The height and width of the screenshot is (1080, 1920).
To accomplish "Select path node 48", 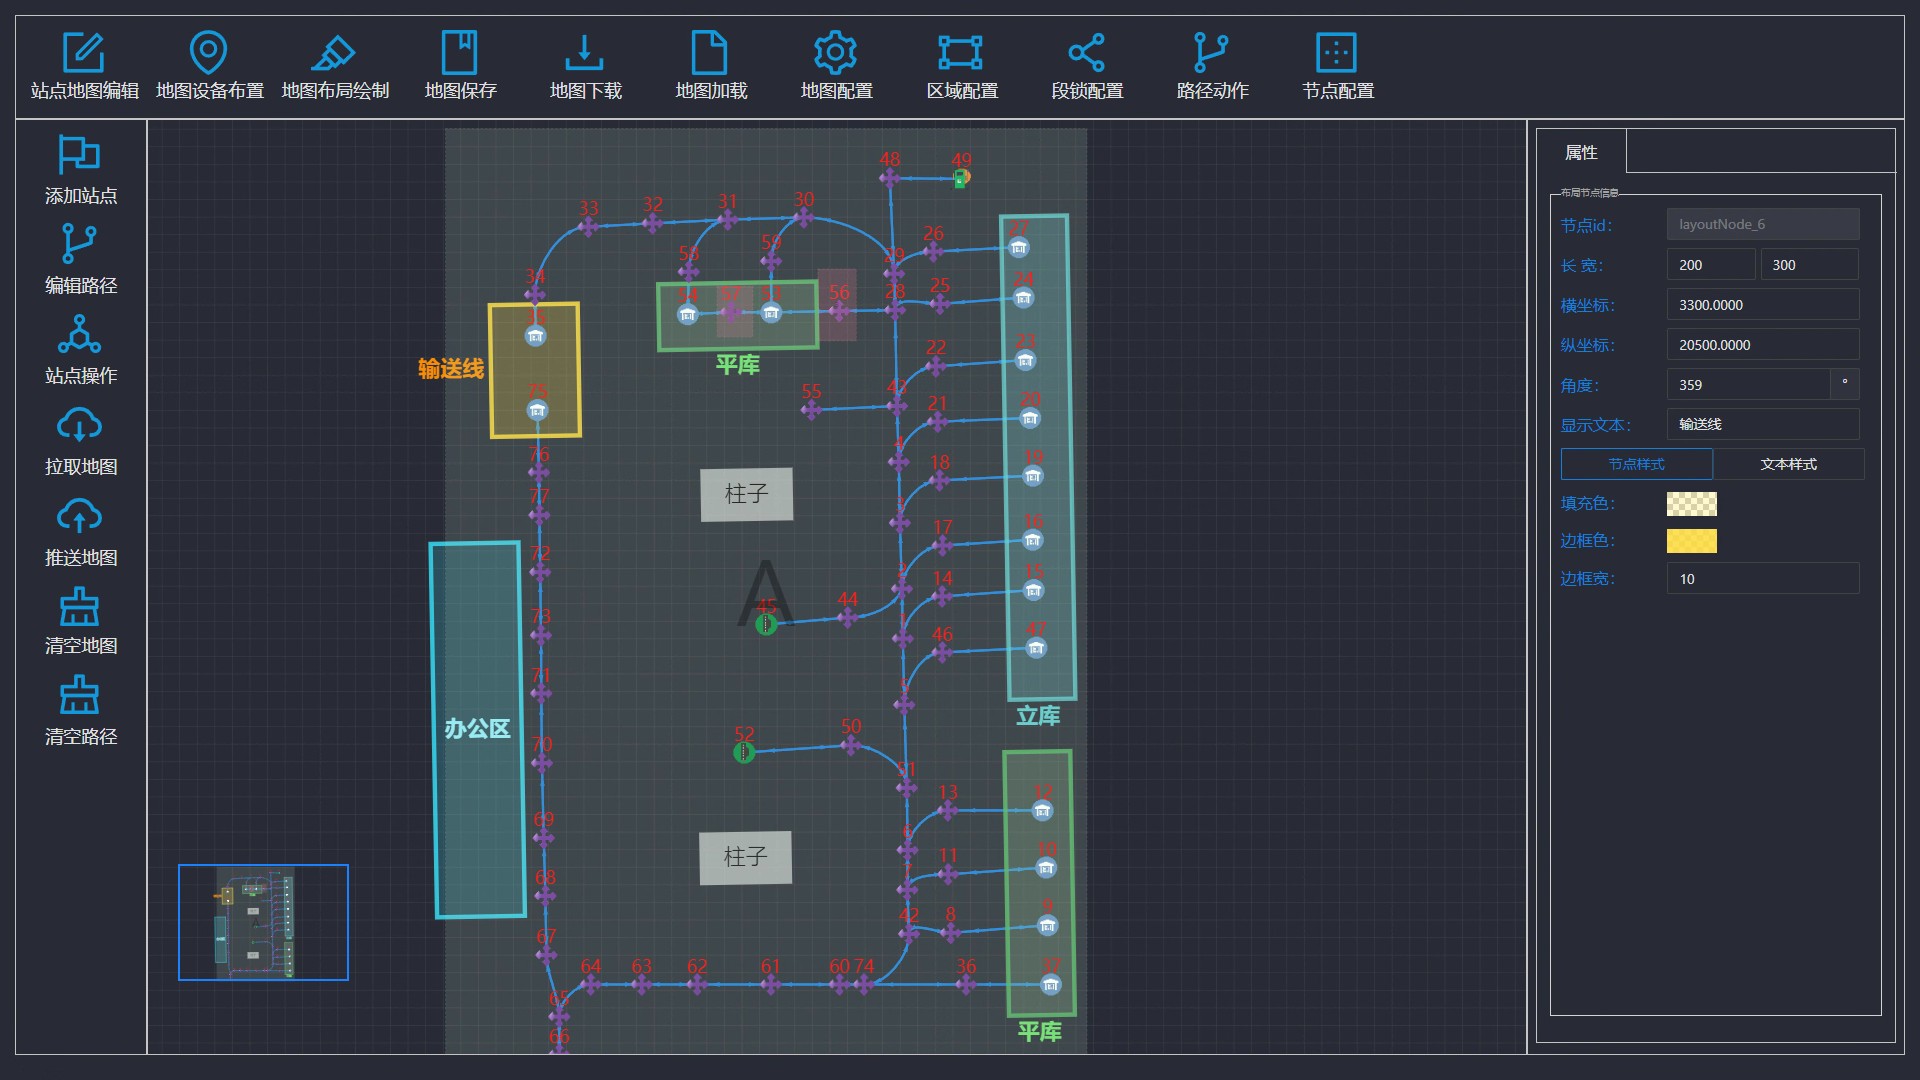I will tap(889, 178).
